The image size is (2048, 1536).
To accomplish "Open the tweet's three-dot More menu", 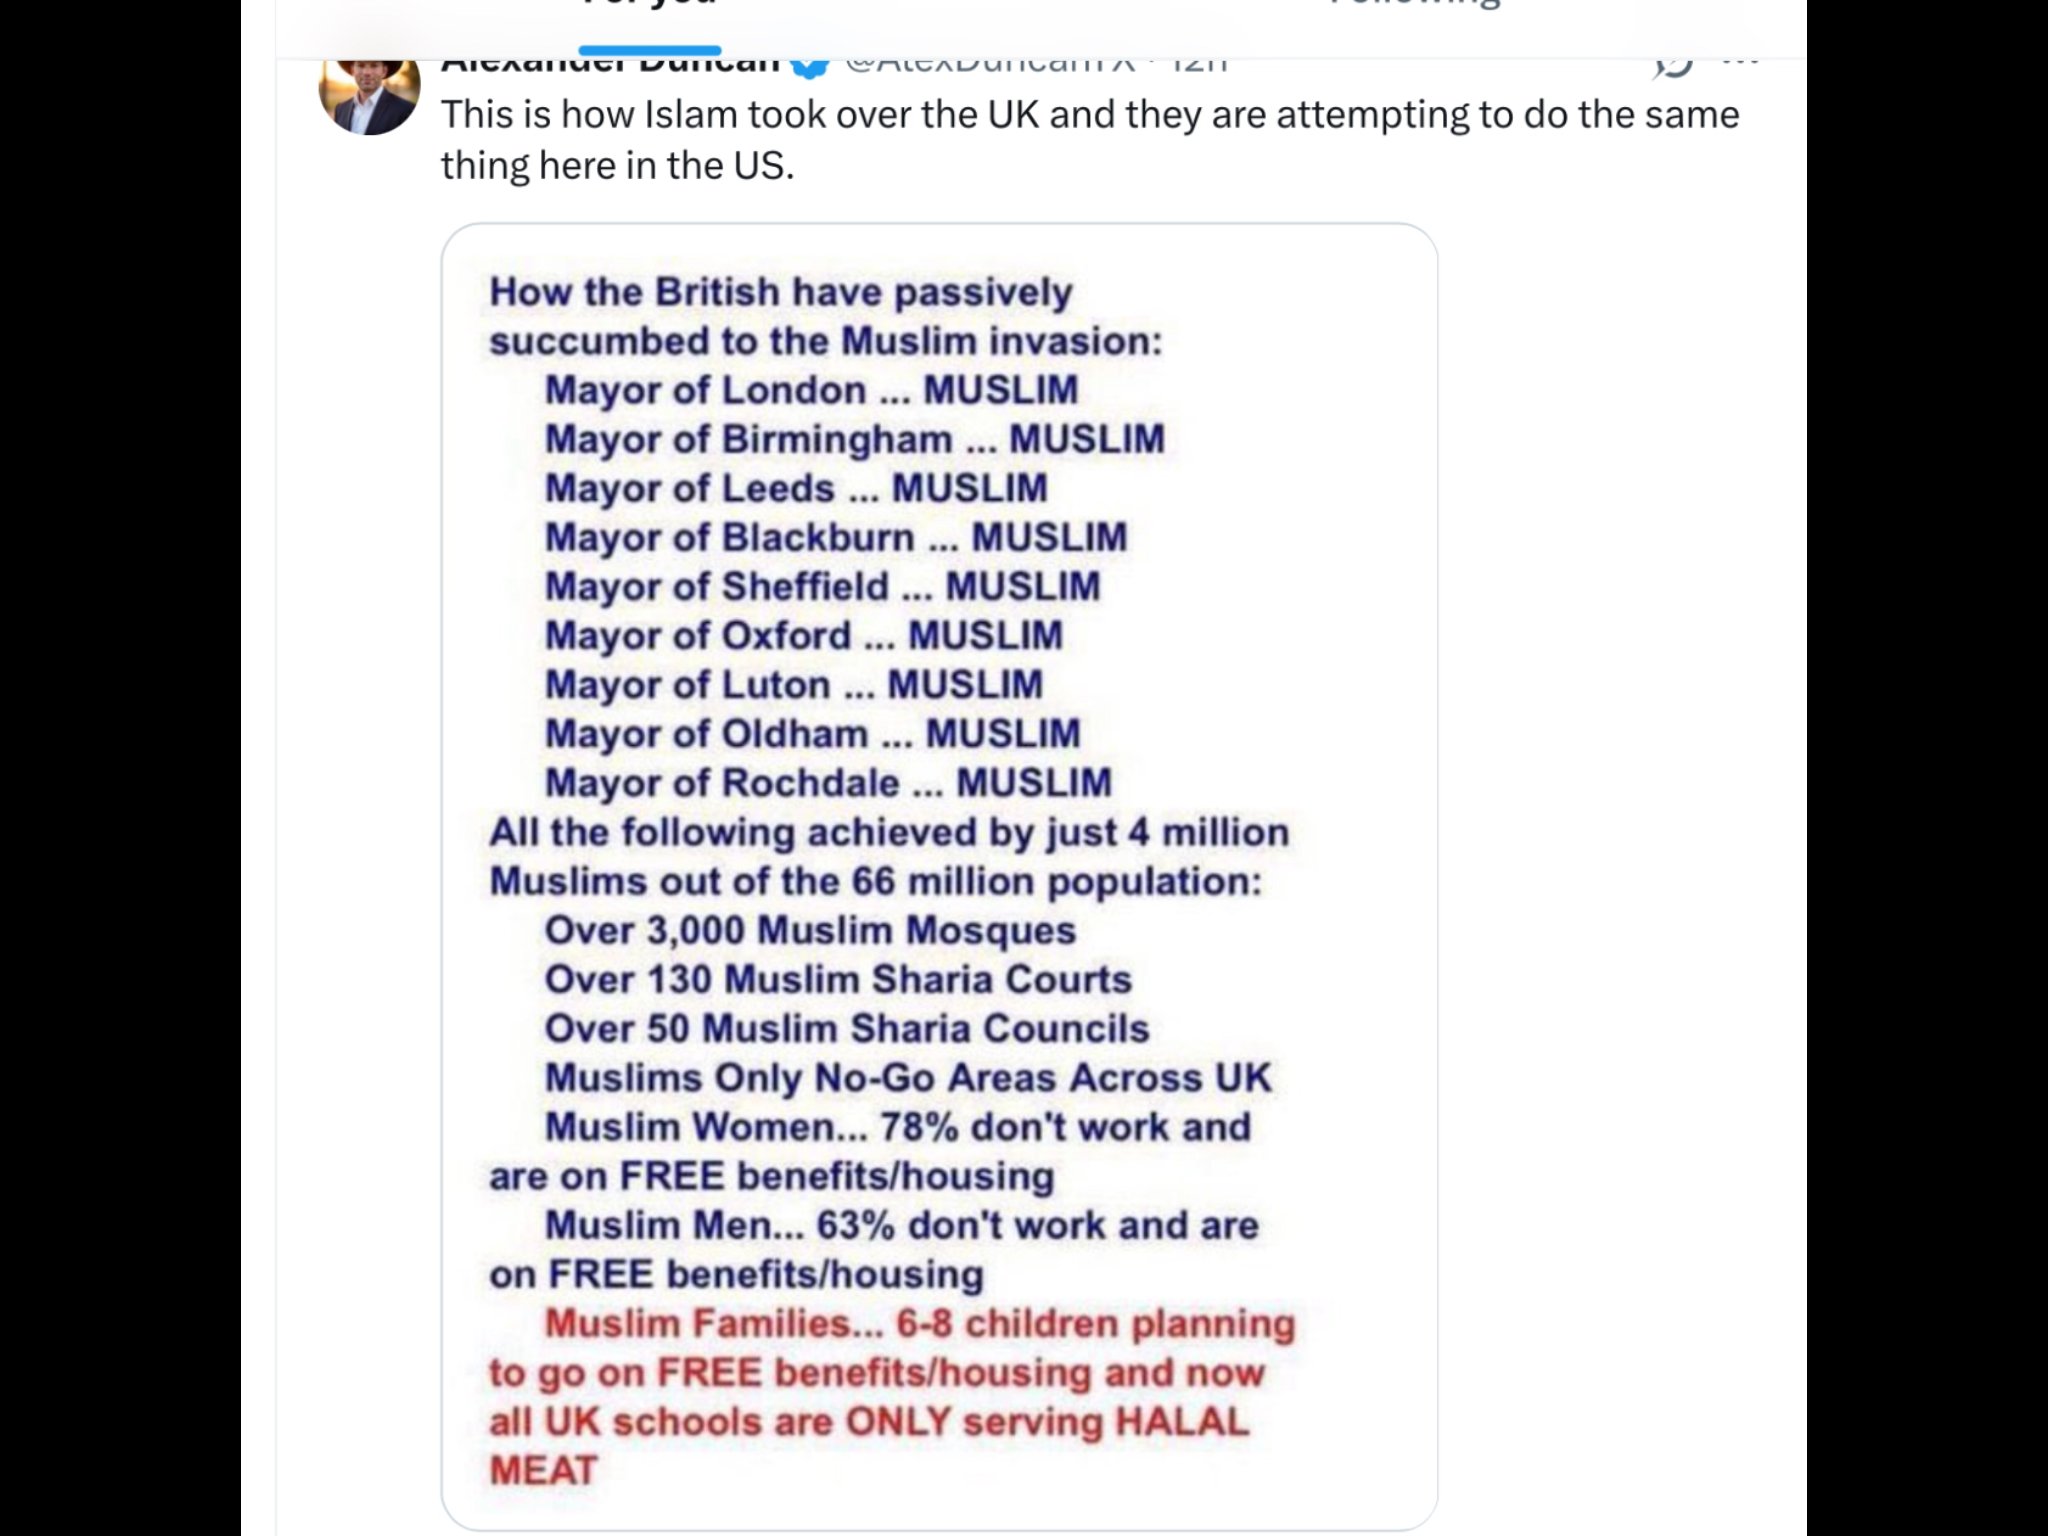I will coord(1741,62).
